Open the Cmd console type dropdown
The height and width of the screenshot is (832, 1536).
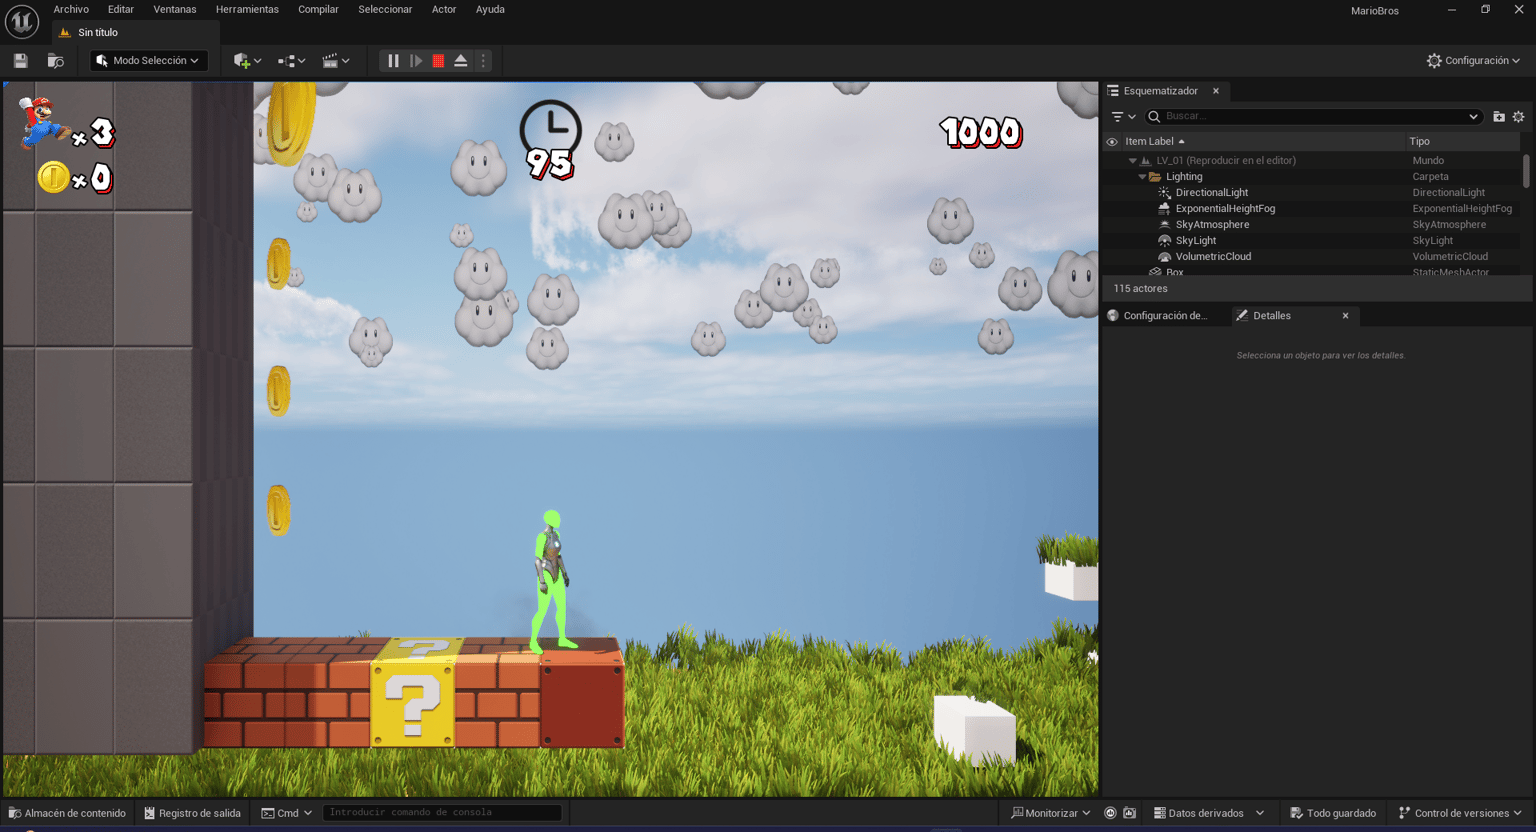(x=287, y=813)
